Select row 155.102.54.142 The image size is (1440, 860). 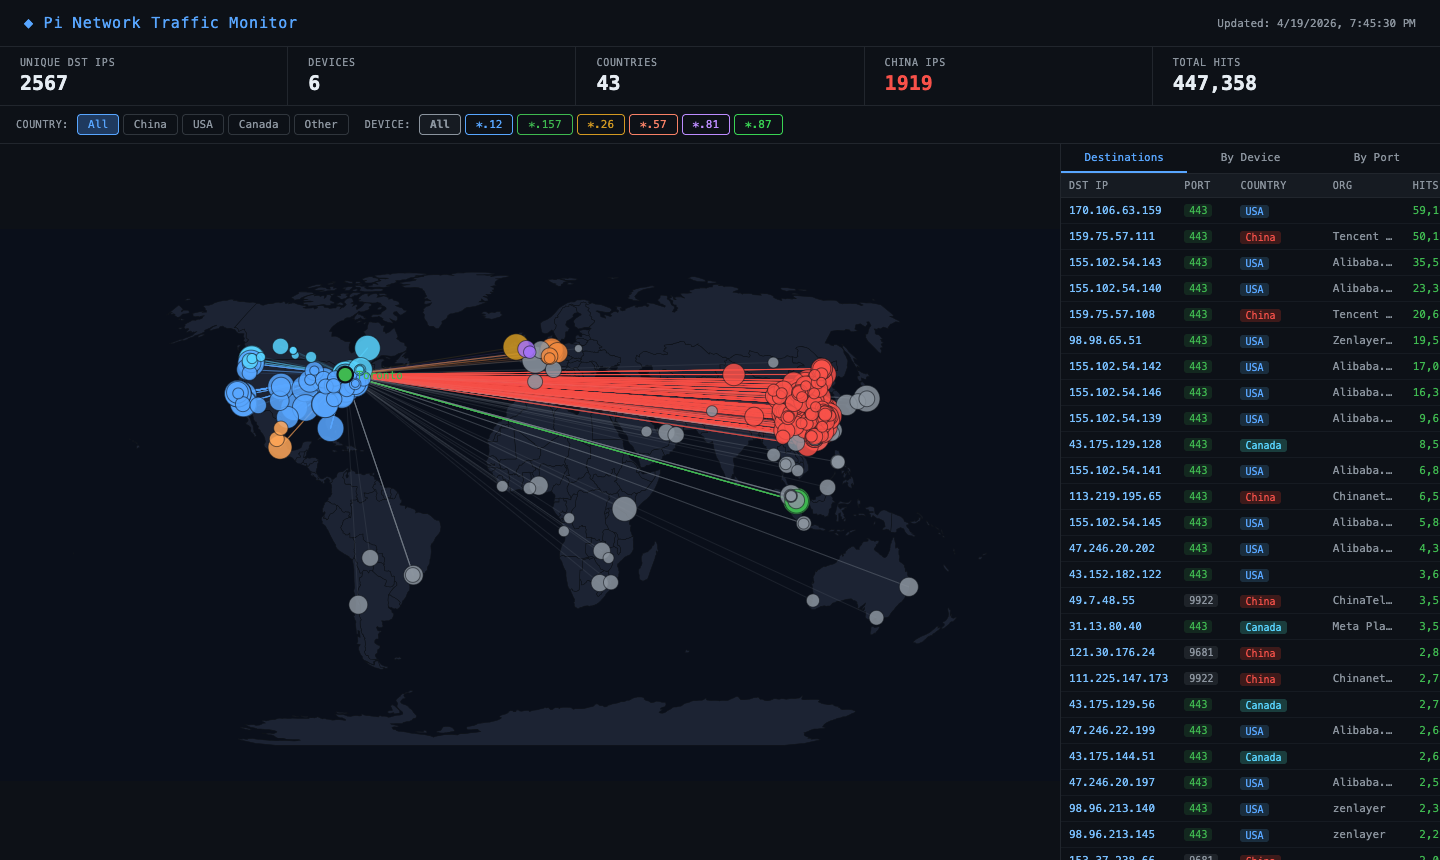(x=1250, y=367)
